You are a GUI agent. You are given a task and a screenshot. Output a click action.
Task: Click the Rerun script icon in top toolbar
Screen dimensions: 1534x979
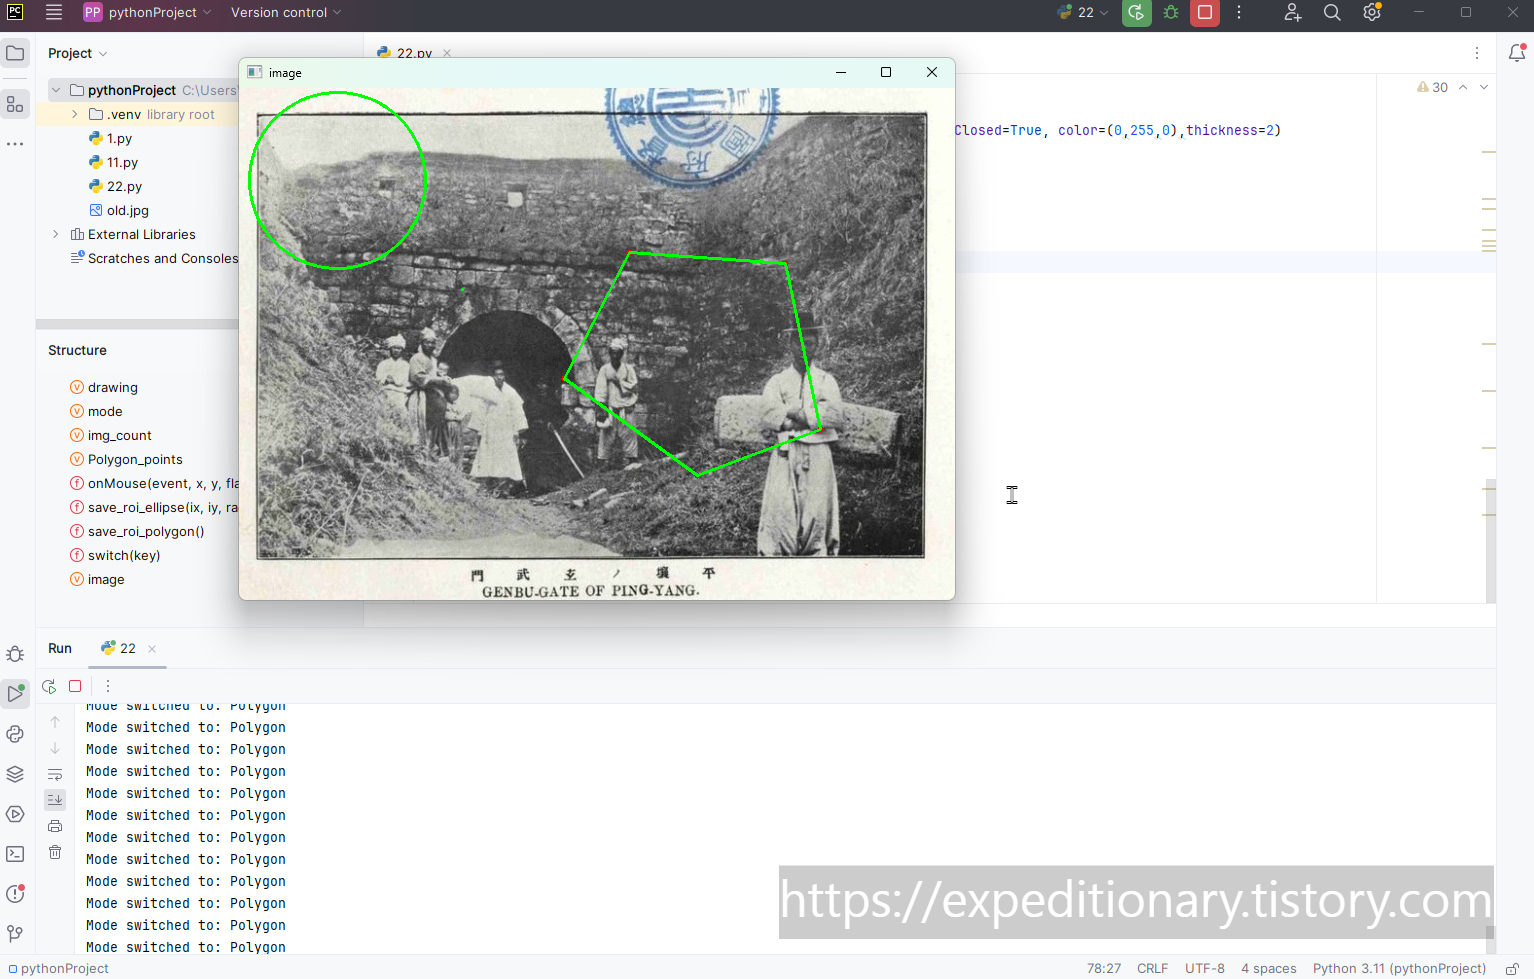click(x=1136, y=13)
